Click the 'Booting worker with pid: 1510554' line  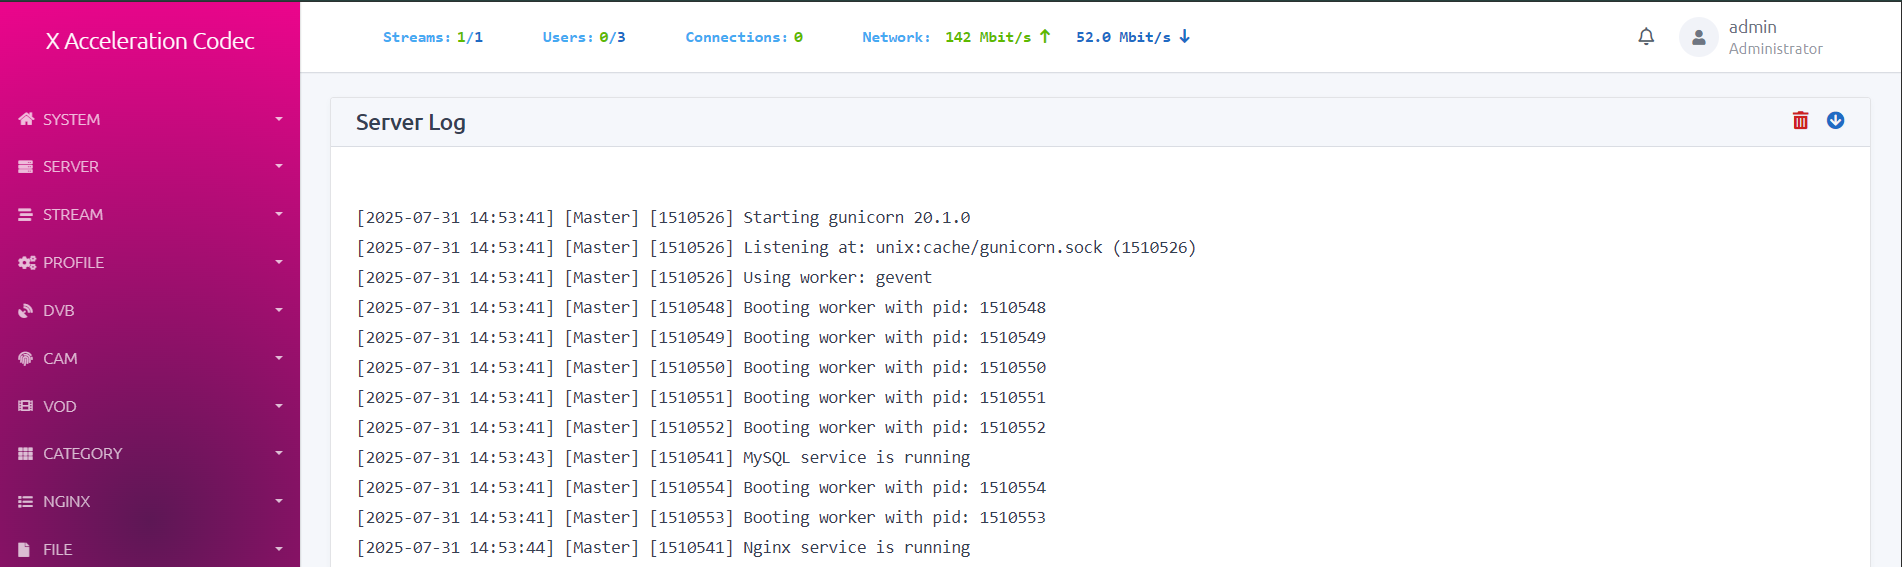pyautogui.click(x=701, y=488)
